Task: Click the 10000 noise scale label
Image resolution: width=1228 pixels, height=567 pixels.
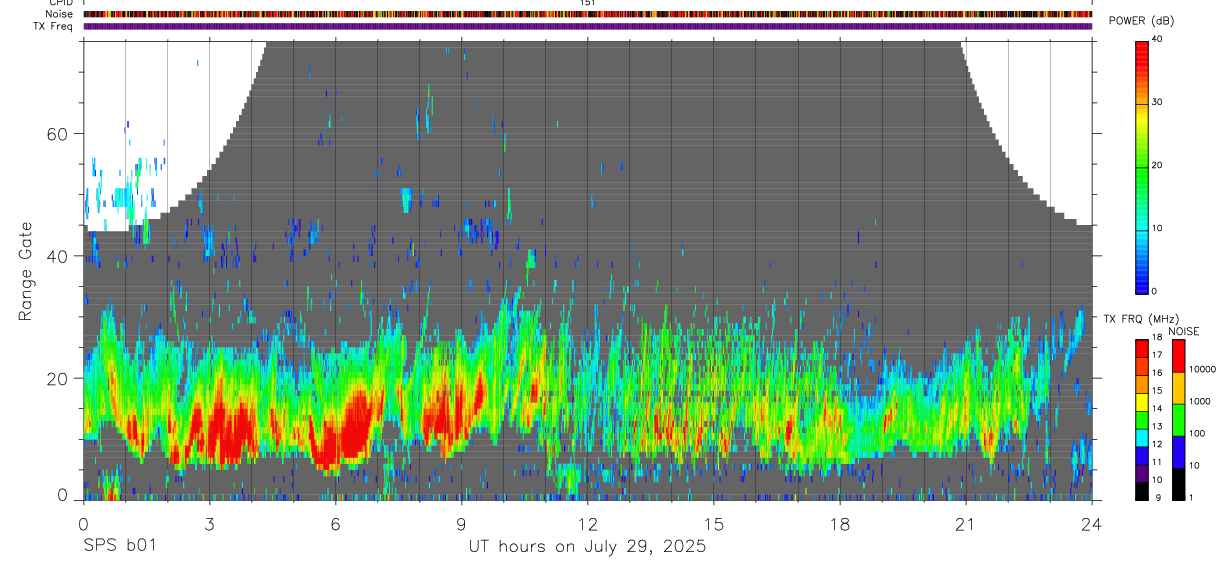Action: coord(1204,369)
